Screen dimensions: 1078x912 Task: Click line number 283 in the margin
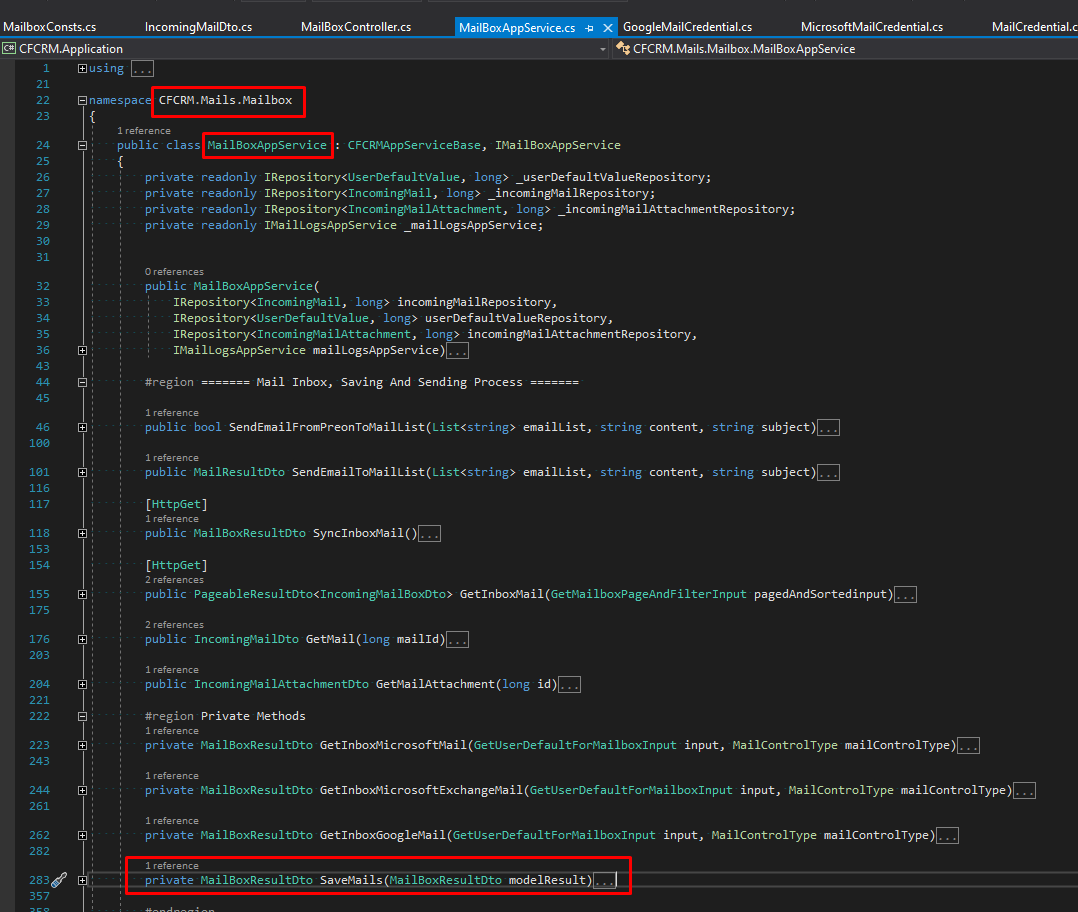(39, 880)
